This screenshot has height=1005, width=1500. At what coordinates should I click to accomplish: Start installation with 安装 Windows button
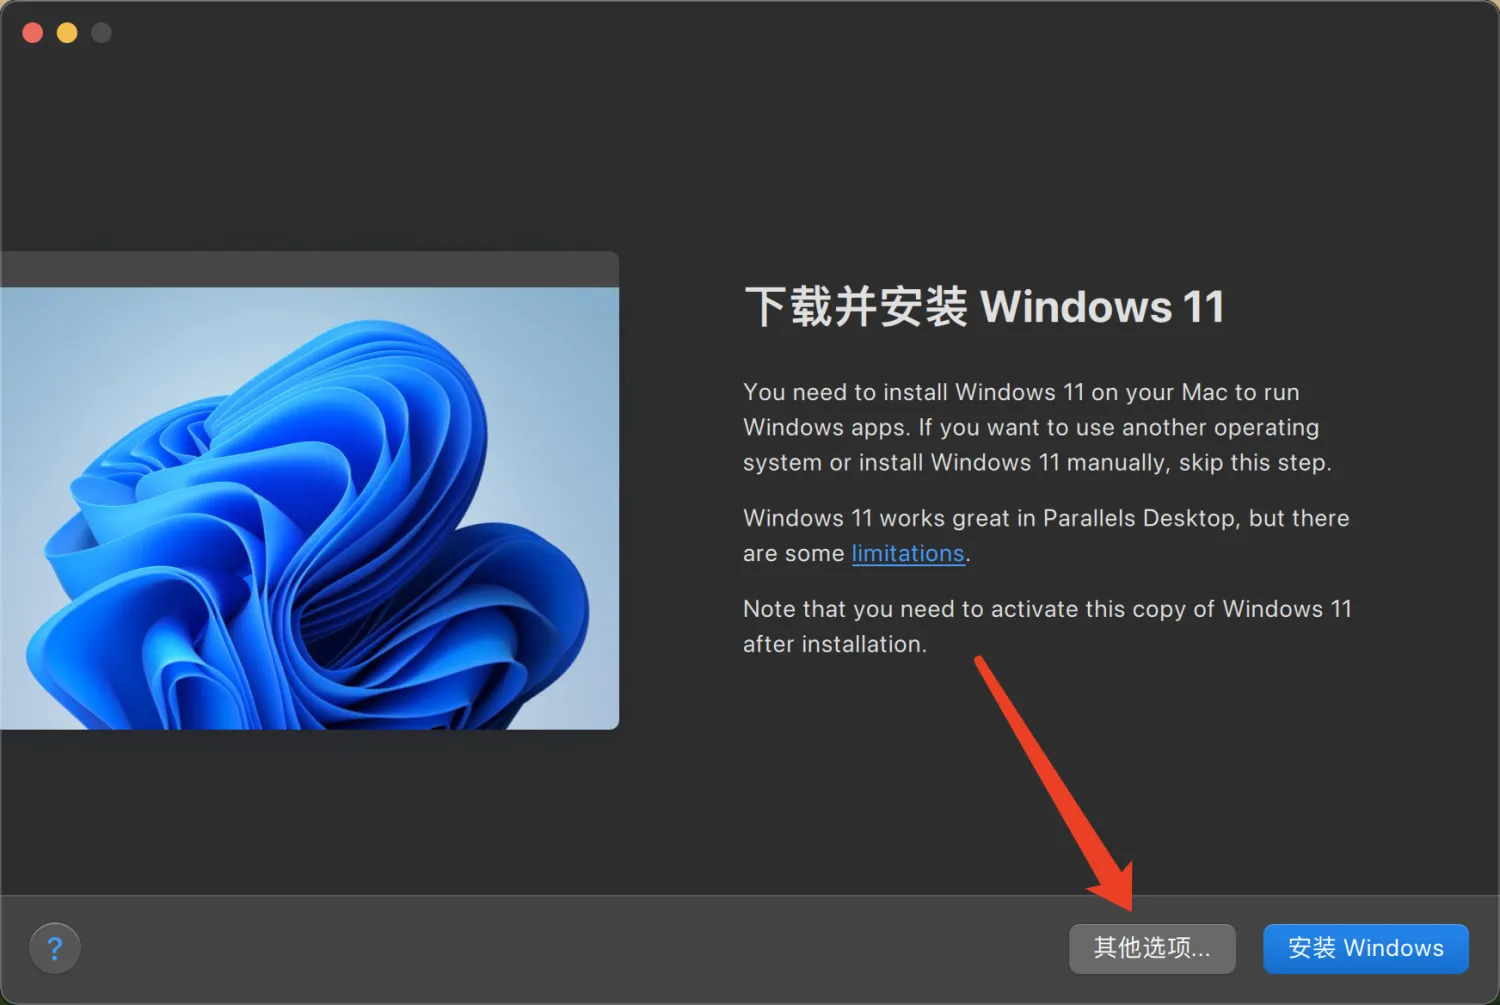coord(1366,948)
